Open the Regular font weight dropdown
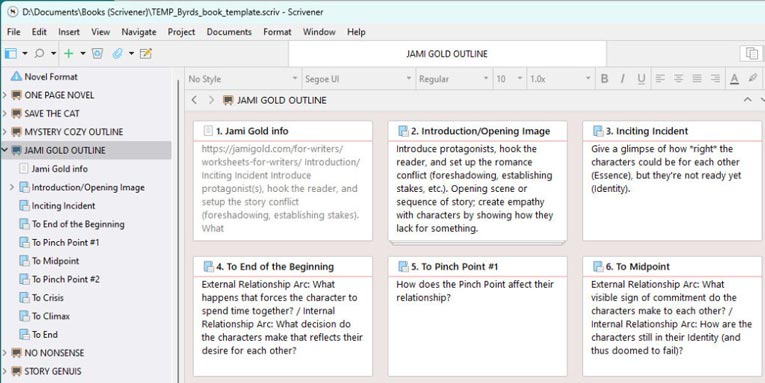 (x=453, y=79)
